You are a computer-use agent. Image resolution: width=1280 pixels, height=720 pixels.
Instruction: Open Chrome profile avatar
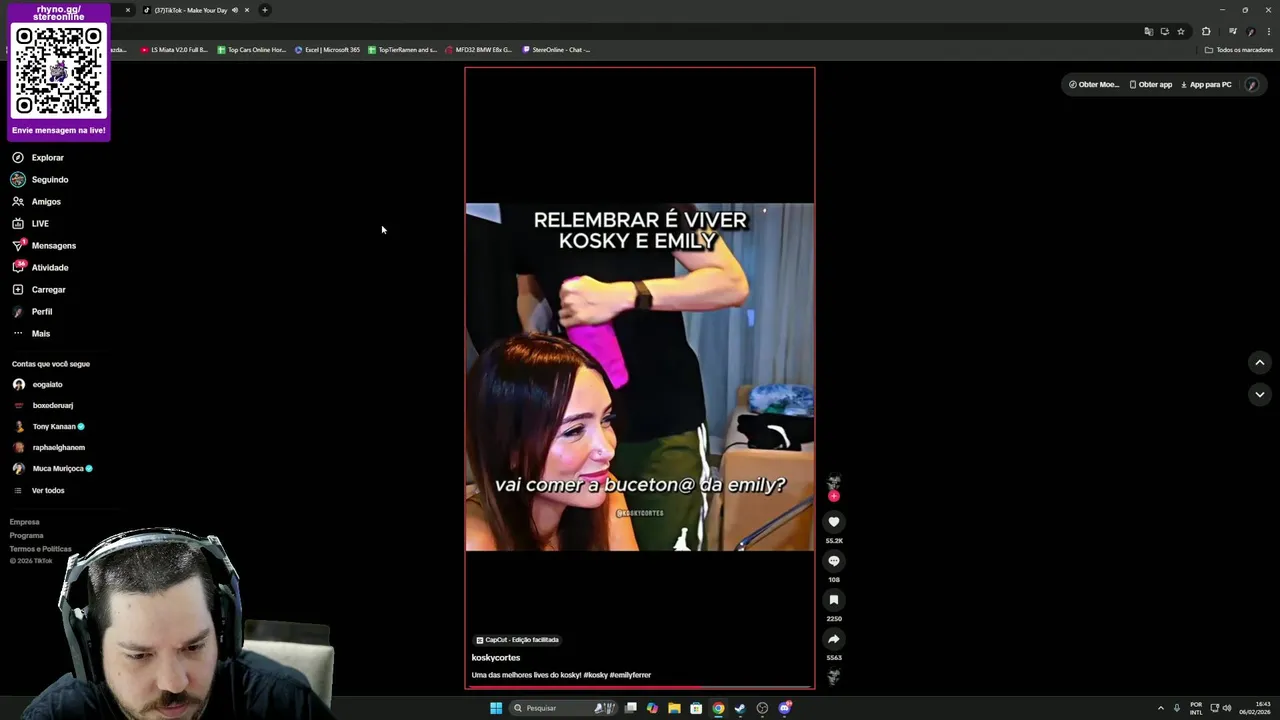coord(1251,32)
